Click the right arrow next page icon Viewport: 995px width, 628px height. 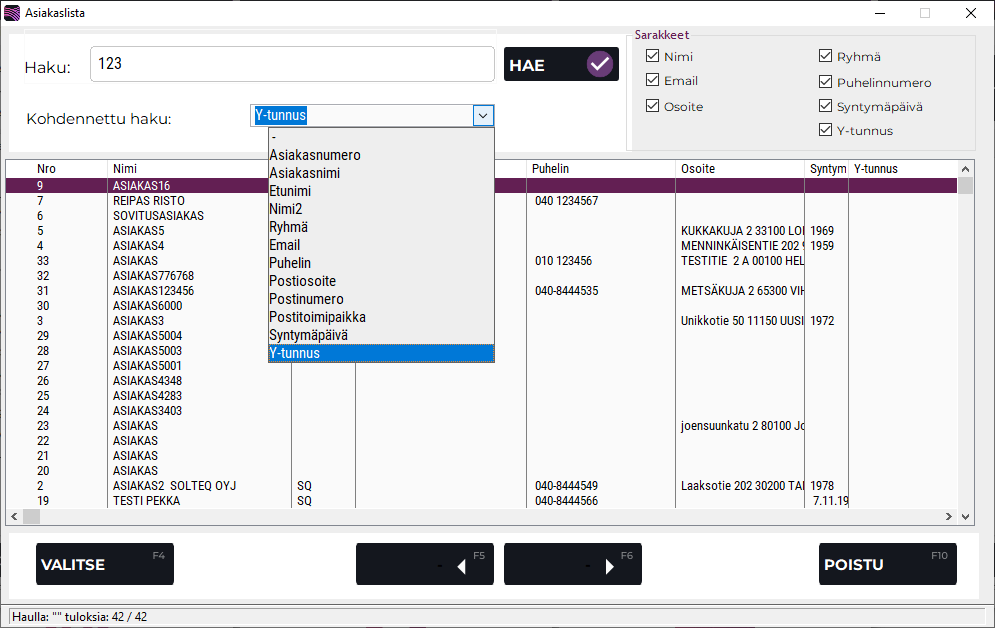pyautogui.click(x=610, y=566)
